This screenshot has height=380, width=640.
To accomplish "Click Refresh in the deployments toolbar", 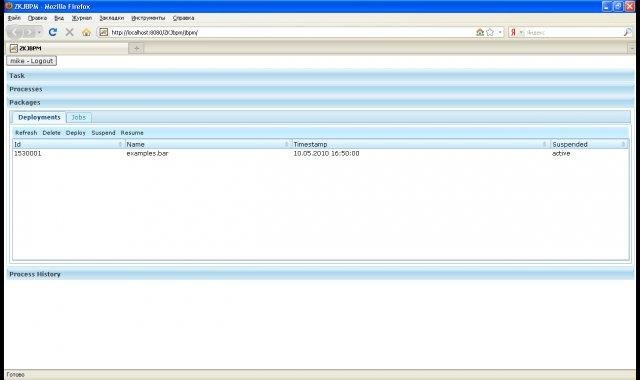I will [x=26, y=133].
